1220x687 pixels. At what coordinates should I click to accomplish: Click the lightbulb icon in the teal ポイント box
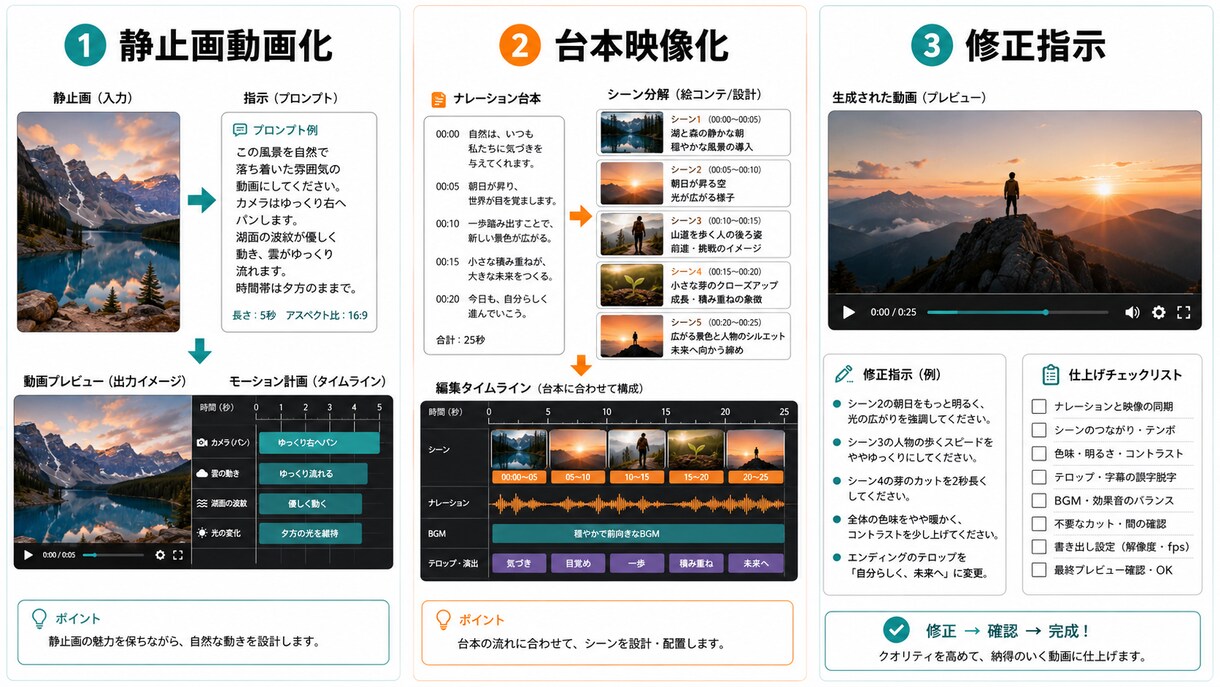click(x=39, y=618)
